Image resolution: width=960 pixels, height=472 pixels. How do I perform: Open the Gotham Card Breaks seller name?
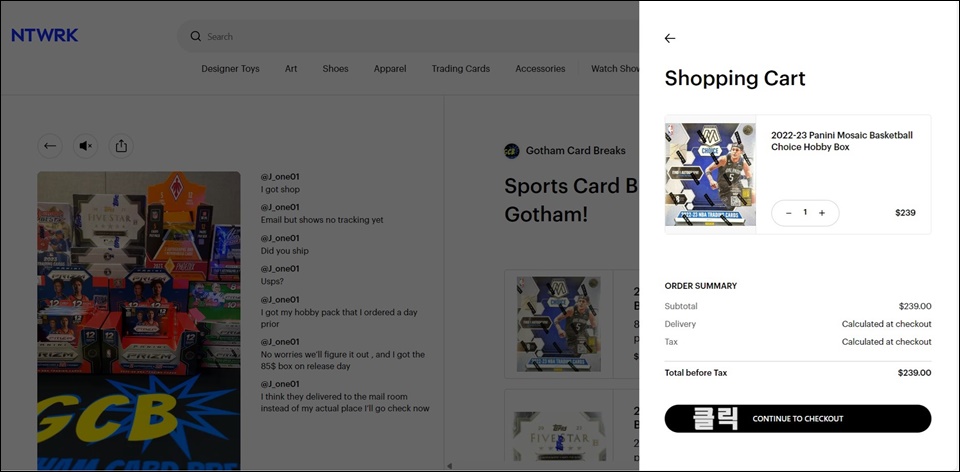[576, 151]
